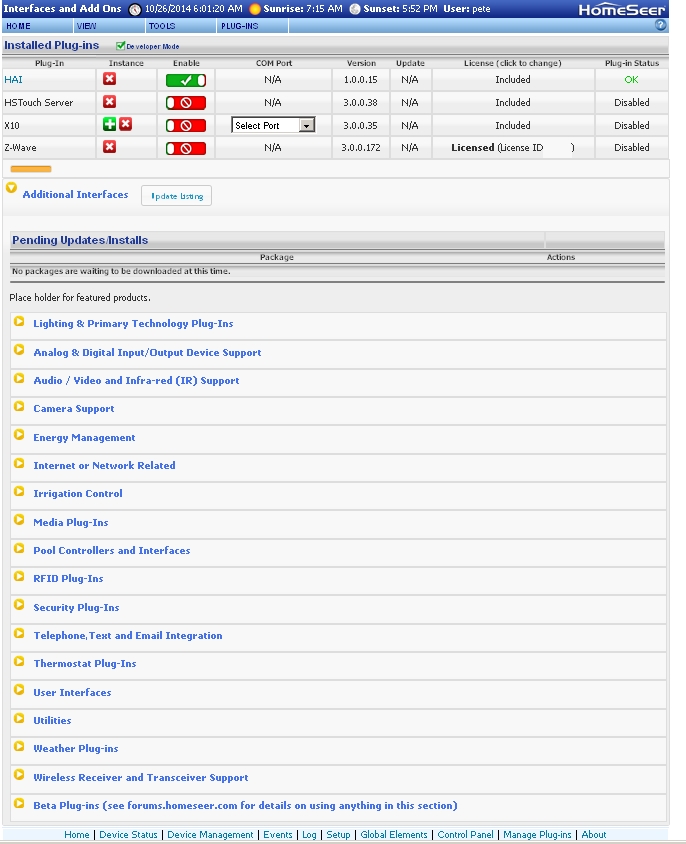Screen dimensions: 686x844
Task: Add a new X10 instance
Action: 109,124
